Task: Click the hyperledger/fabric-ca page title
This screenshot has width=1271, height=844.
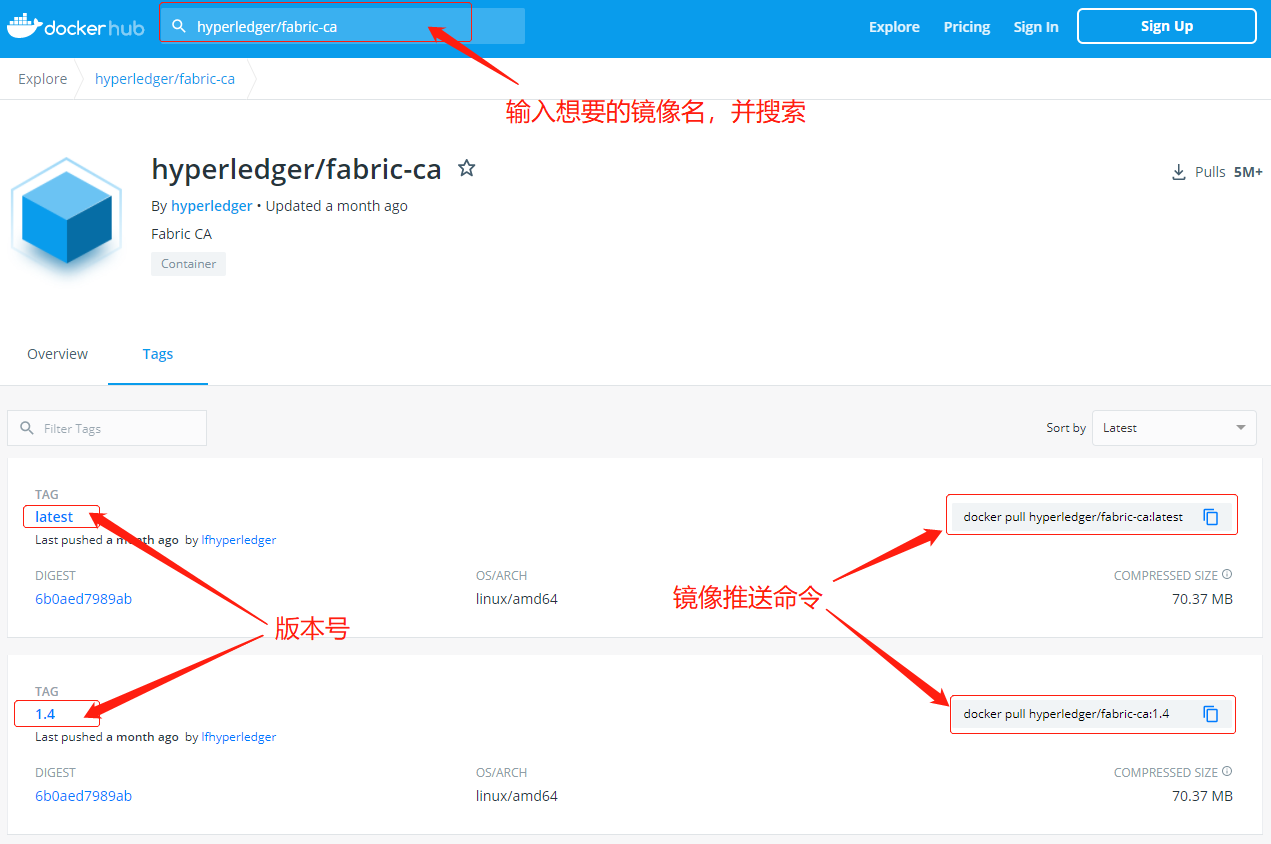Action: click(x=296, y=169)
